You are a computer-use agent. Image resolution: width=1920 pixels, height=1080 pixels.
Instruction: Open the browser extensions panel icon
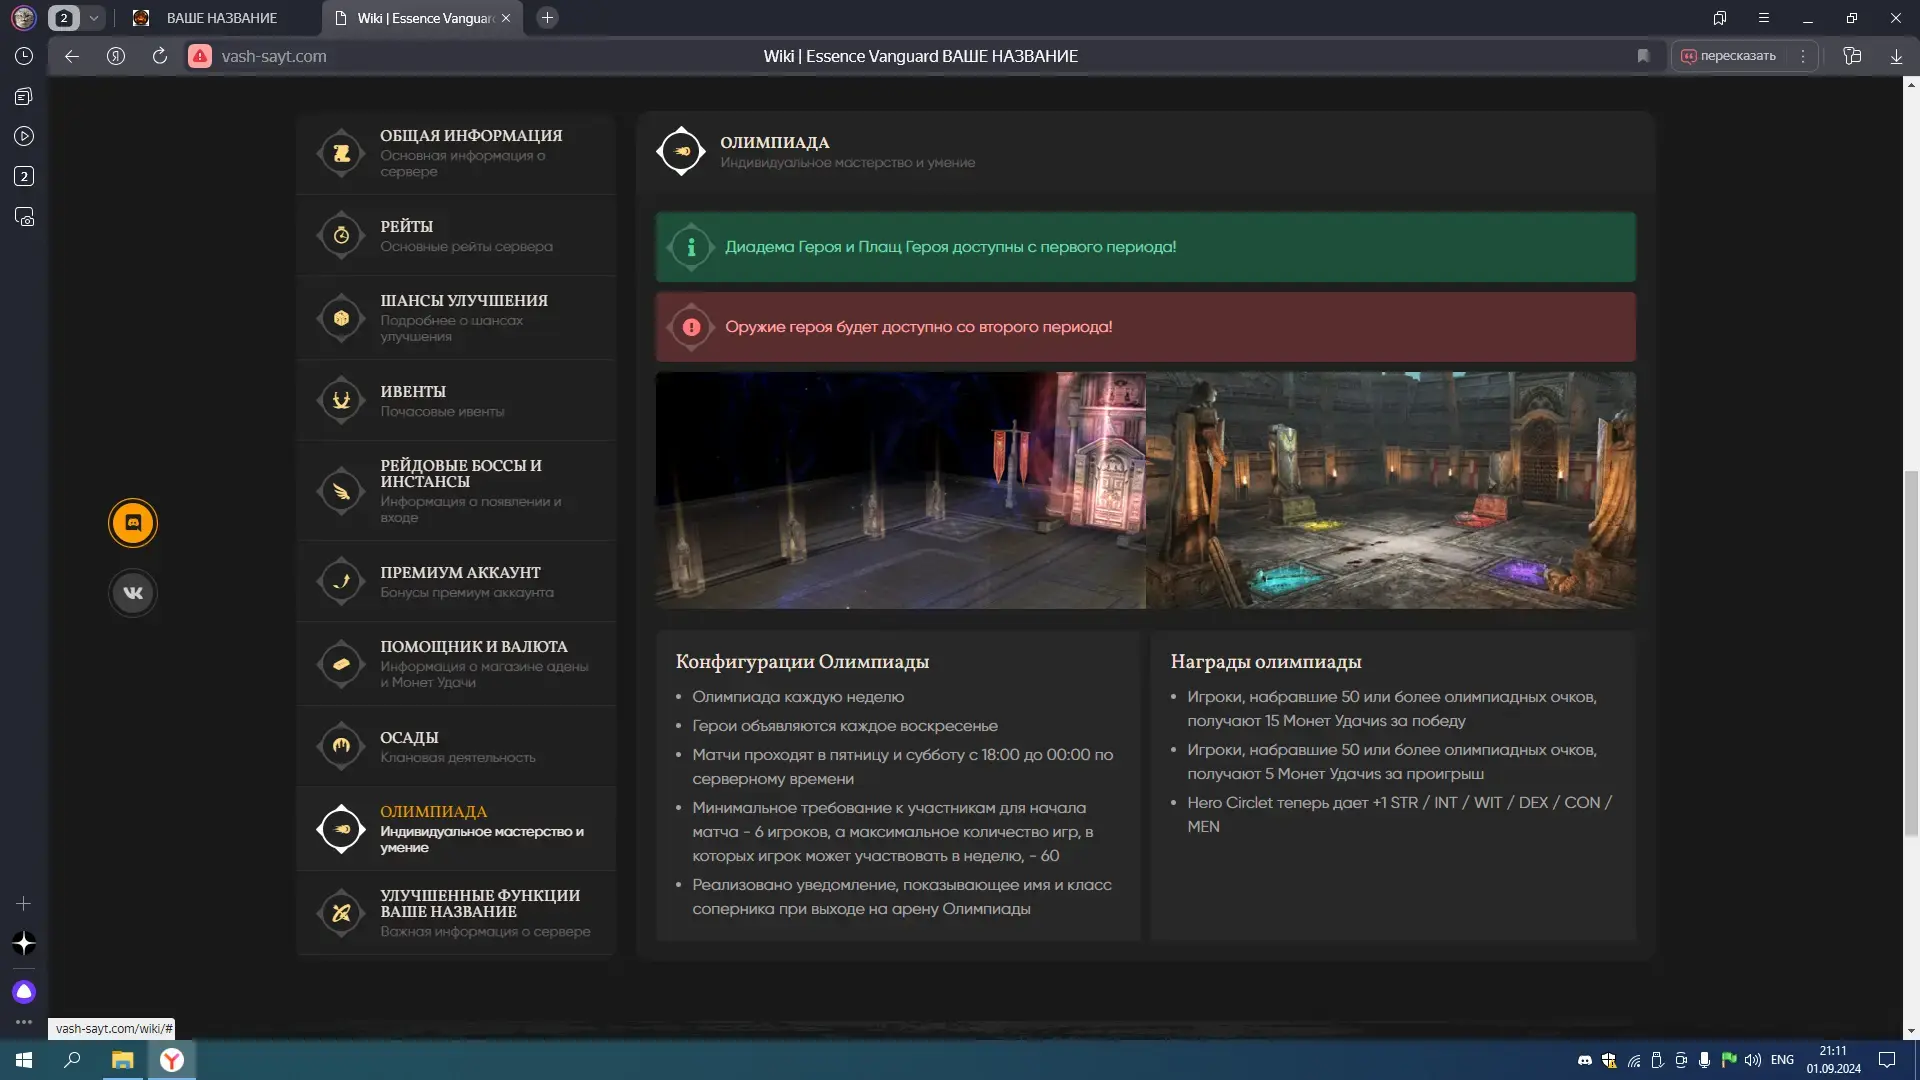pyautogui.click(x=1852, y=56)
